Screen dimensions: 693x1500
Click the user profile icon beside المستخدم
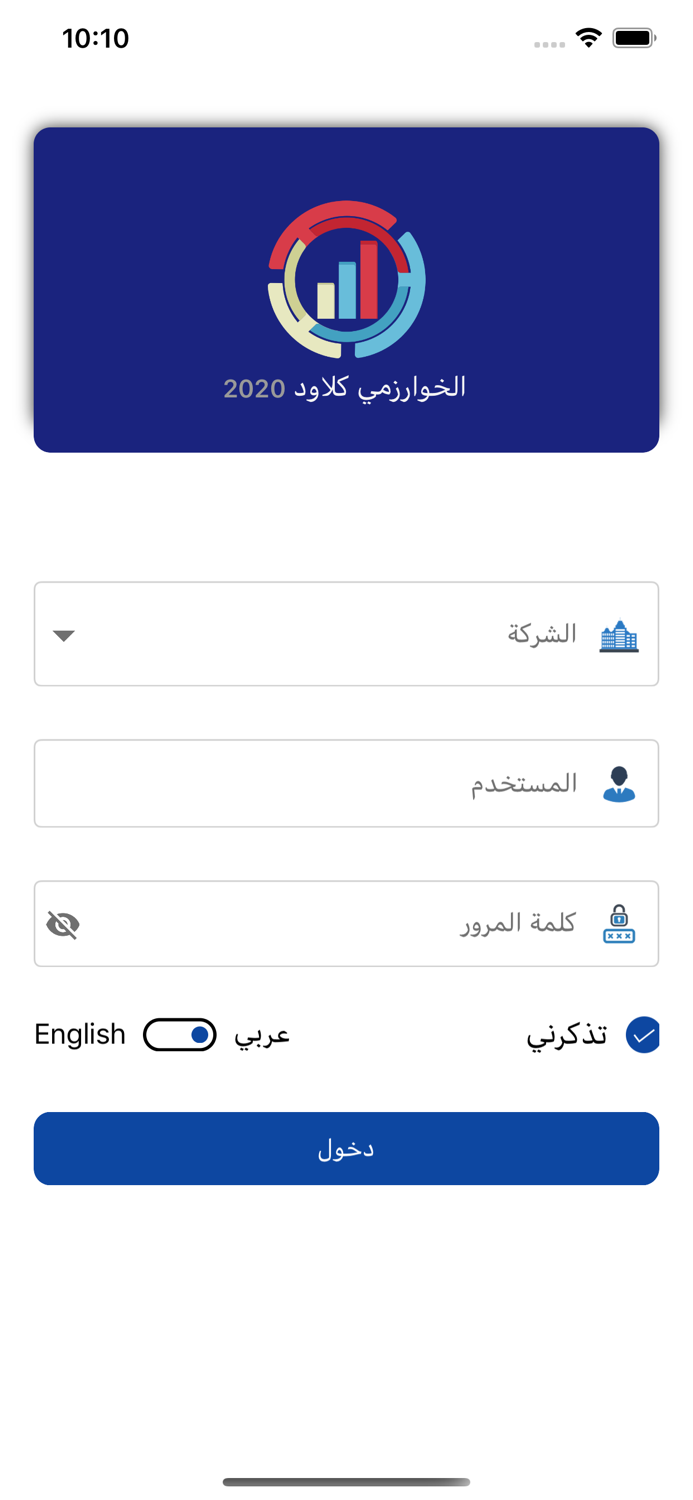coord(619,783)
